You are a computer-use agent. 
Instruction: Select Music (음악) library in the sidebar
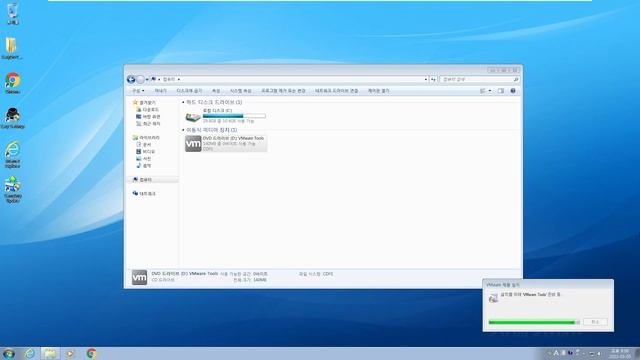(144, 165)
